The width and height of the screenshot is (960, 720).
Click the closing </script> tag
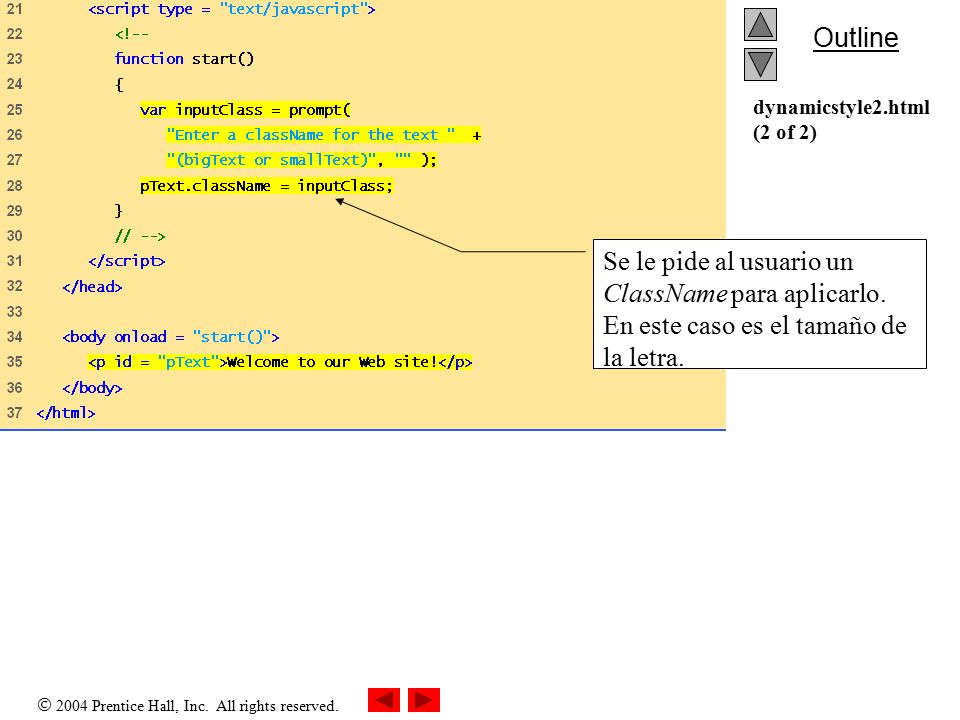pyautogui.click(x=127, y=261)
